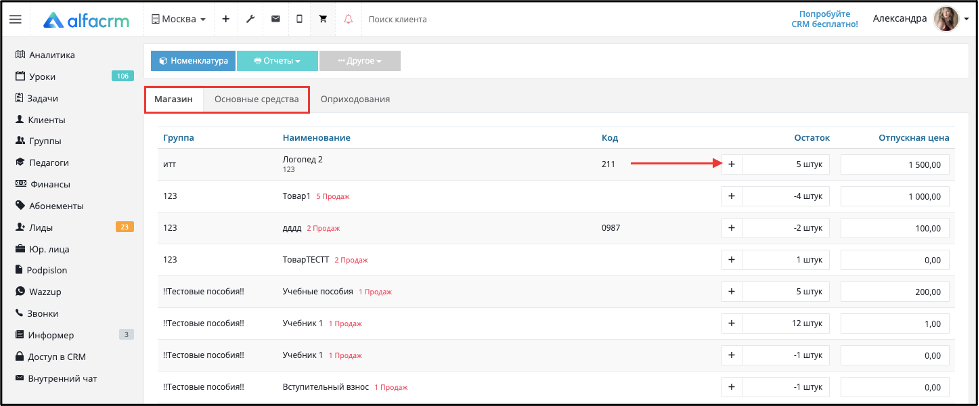Open Wazzup in the sidebar
The height and width of the screenshot is (406, 979).
pos(38,292)
